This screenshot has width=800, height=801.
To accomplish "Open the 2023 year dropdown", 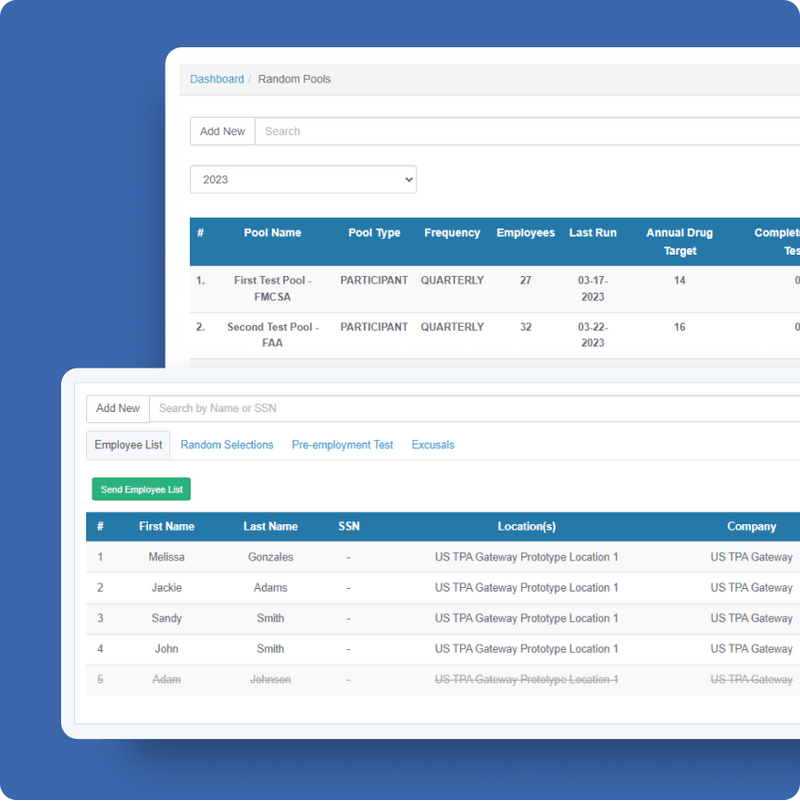I will point(303,180).
